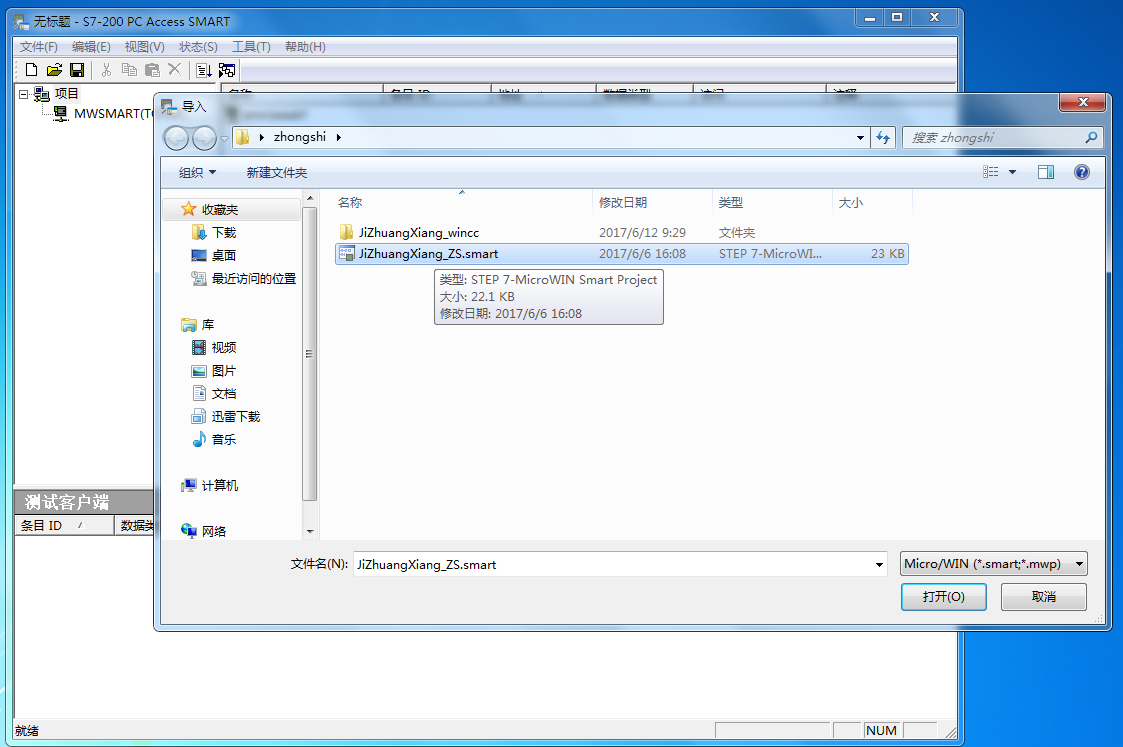Open the 文件(F) menu
This screenshot has width=1123, height=747.
click(39, 47)
